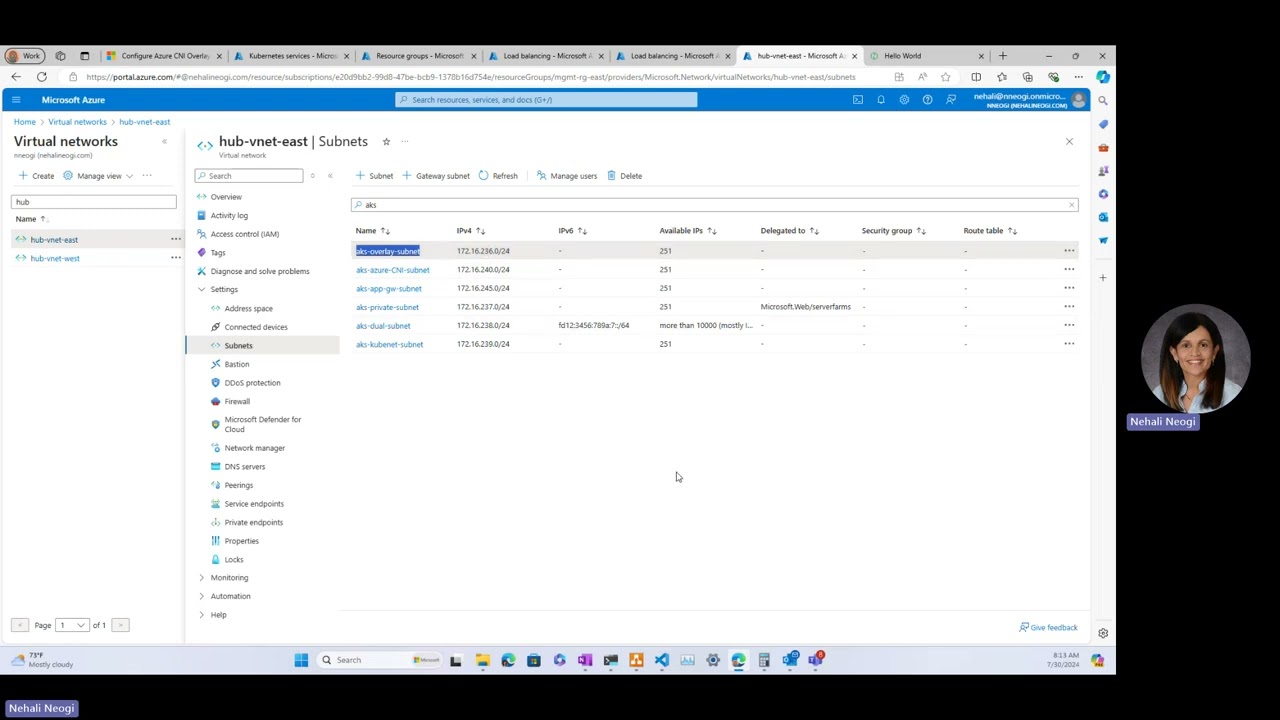Screen dimensions: 1280x720
Task: Open Address space under Settings
Action: coord(248,308)
